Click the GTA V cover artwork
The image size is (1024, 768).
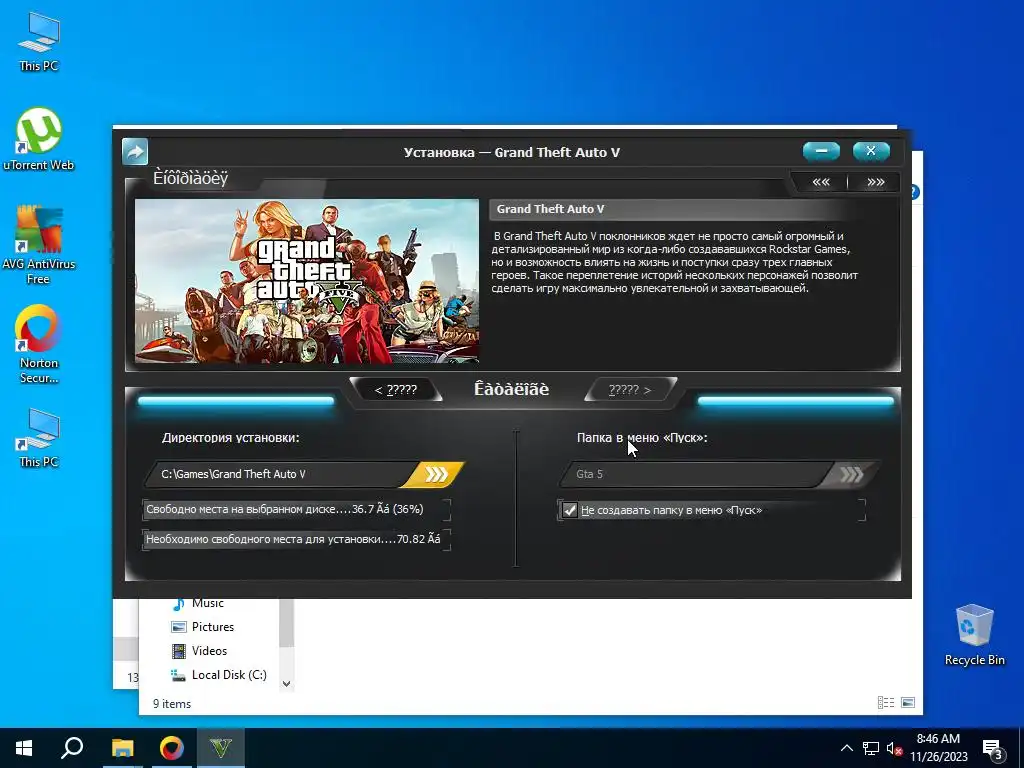tap(307, 281)
